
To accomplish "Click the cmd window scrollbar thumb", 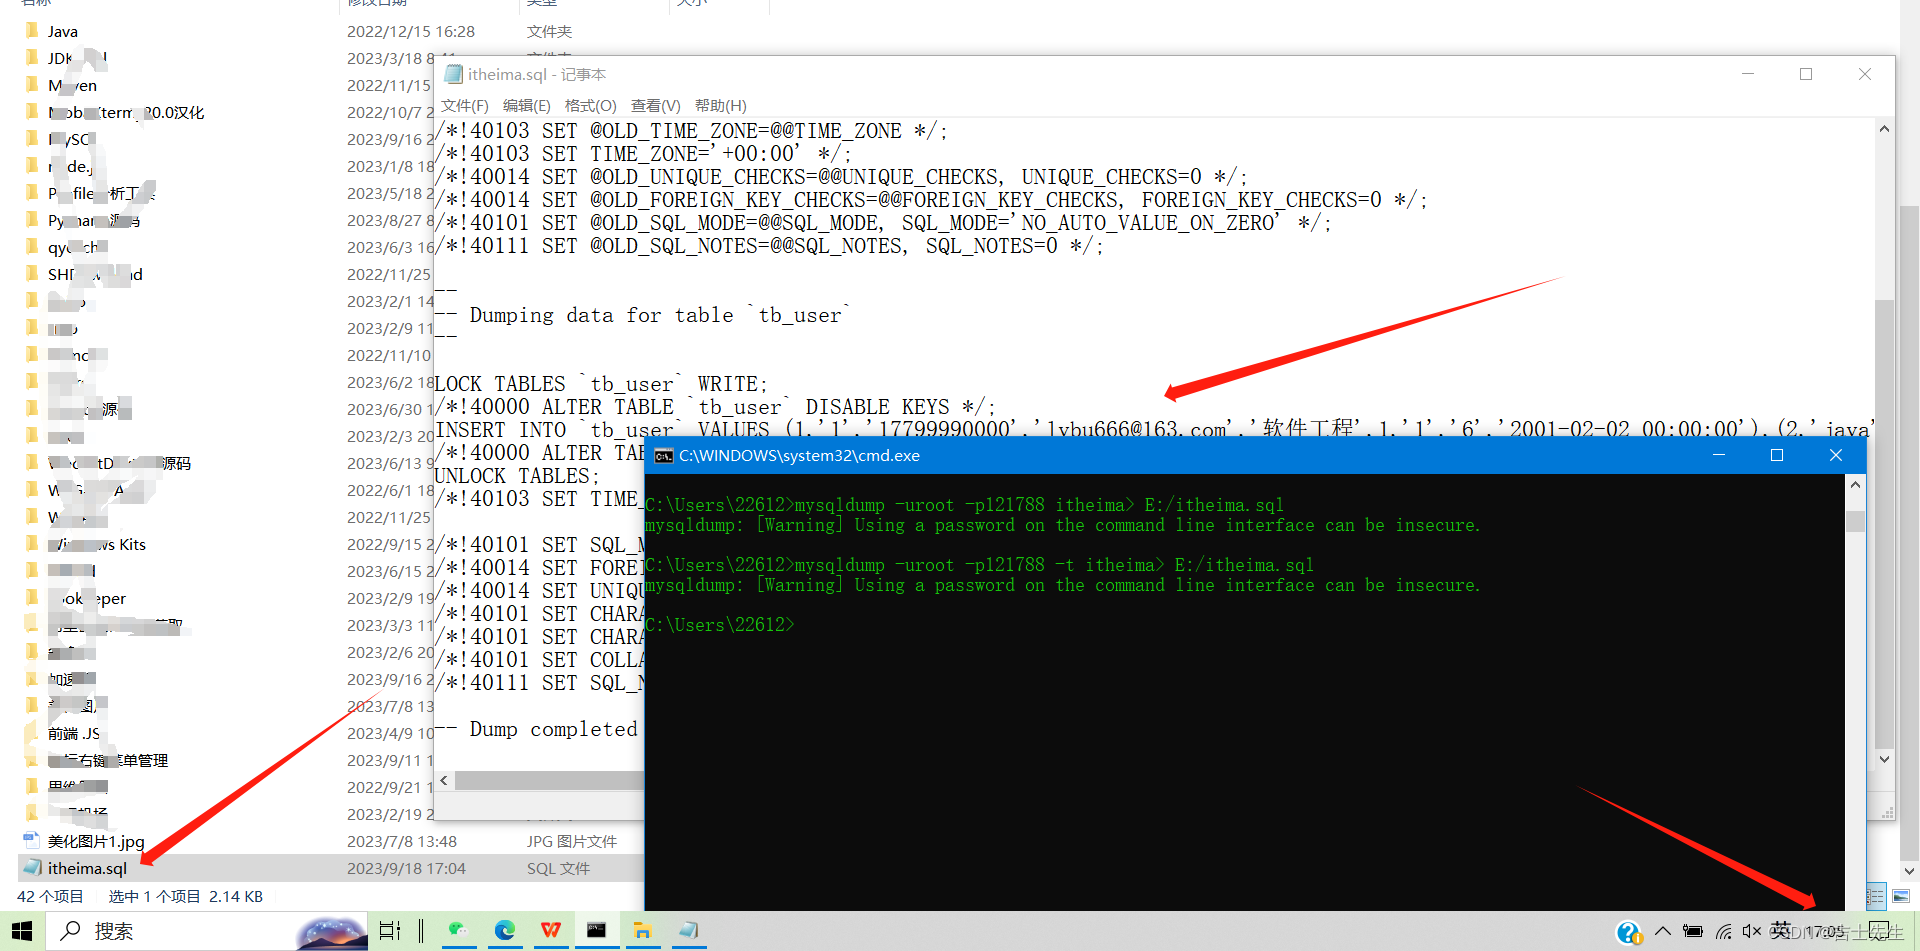I will (x=1855, y=521).
